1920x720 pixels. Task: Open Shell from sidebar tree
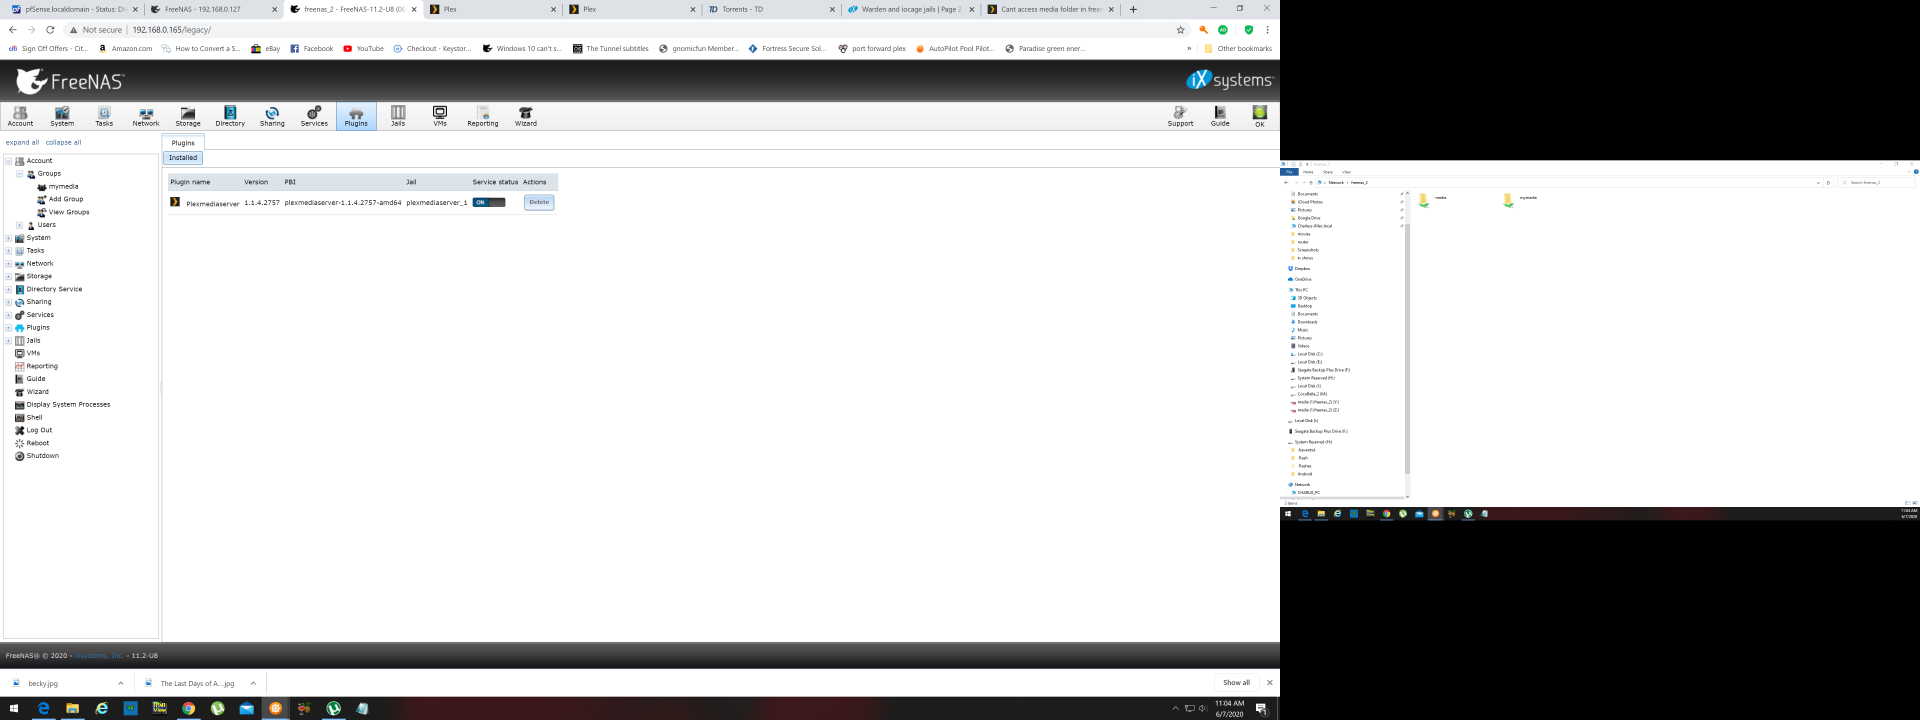click(x=29, y=418)
